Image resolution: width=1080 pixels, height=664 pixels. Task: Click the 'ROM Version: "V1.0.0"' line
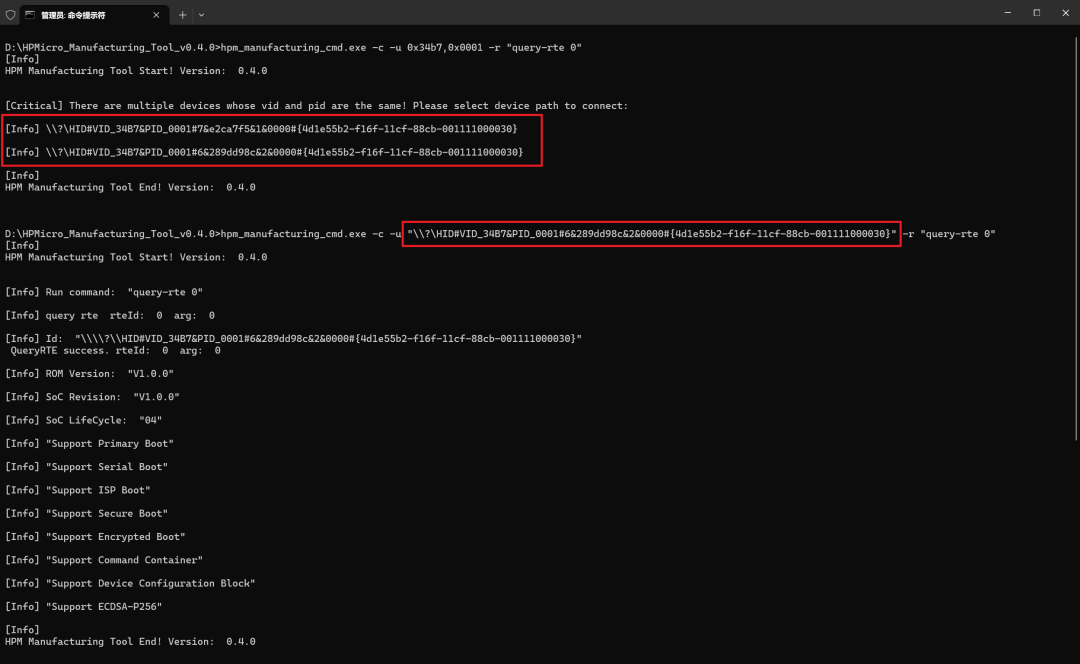(x=90, y=373)
